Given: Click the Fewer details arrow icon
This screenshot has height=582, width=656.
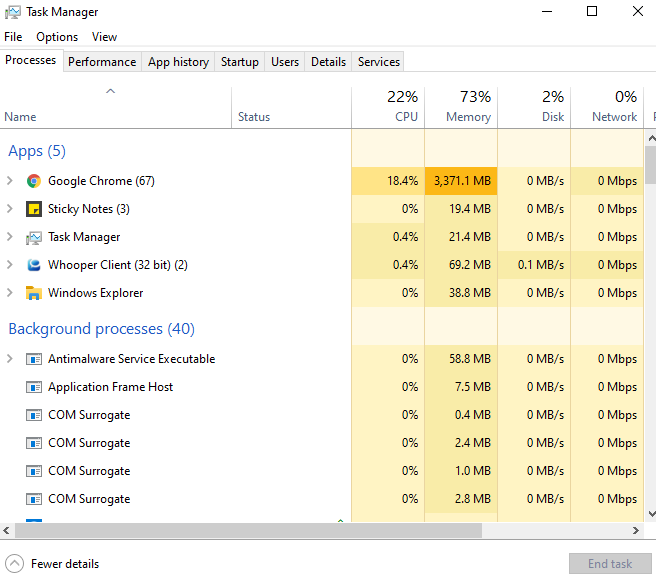Looking at the screenshot, I should click(x=14, y=564).
